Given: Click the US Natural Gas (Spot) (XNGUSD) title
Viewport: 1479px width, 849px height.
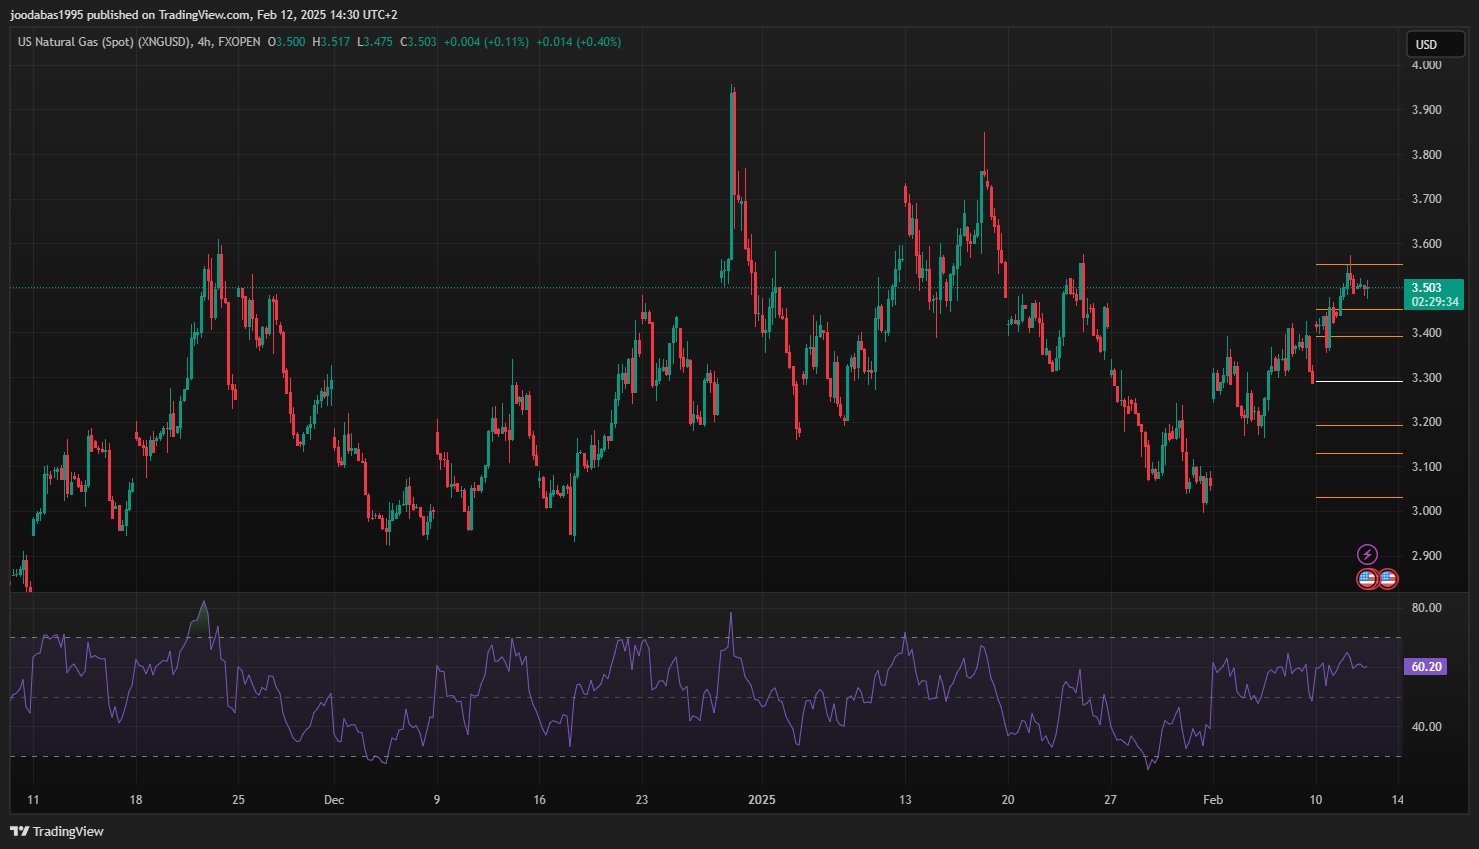Looking at the screenshot, I should coord(104,42).
